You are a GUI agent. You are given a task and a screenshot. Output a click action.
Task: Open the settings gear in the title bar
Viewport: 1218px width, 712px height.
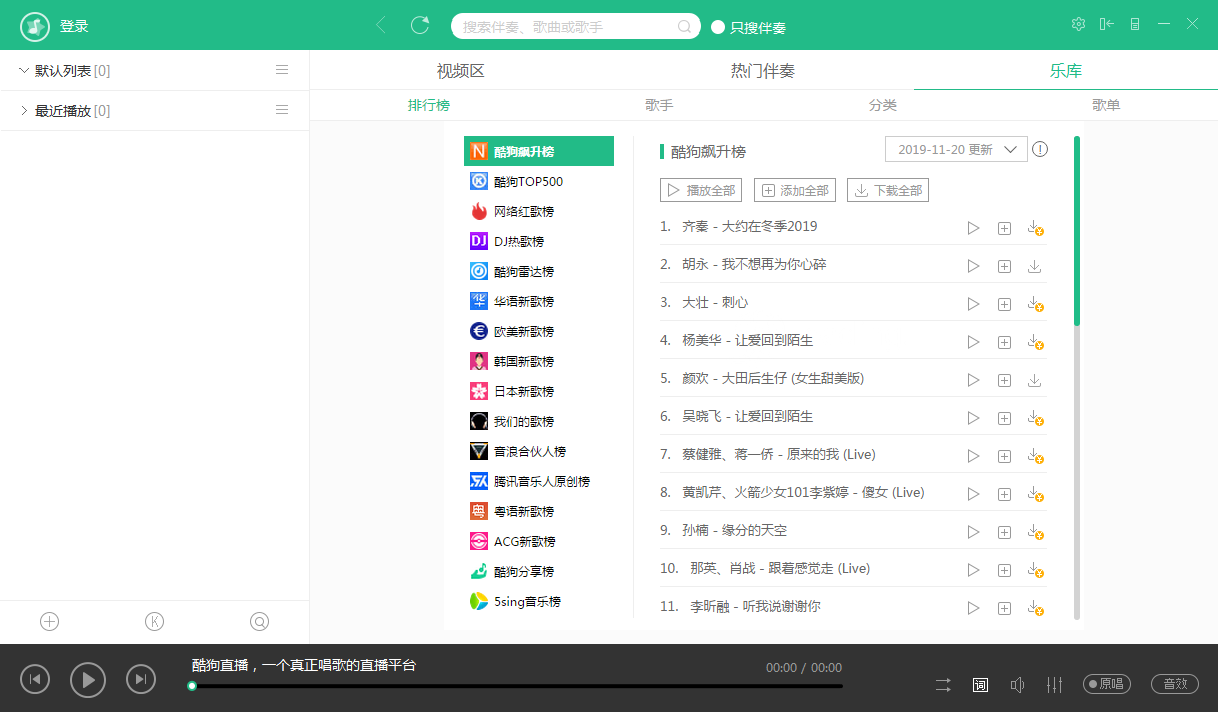coord(1078,24)
